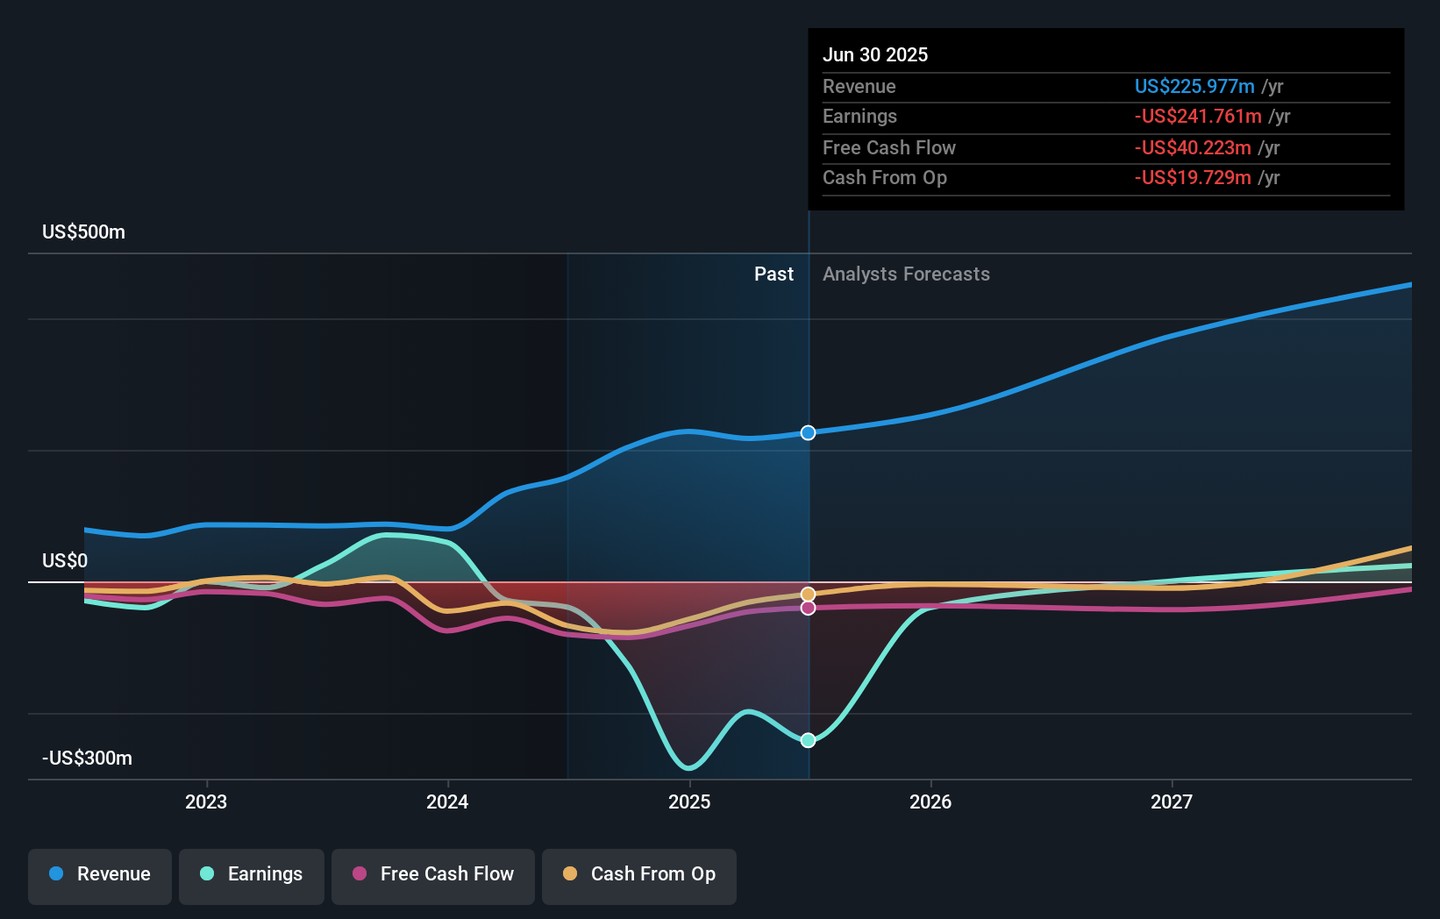Hide the Earnings series via legend
Image resolution: width=1440 pixels, height=919 pixels.
pyautogui.click(x=251, y=875)
